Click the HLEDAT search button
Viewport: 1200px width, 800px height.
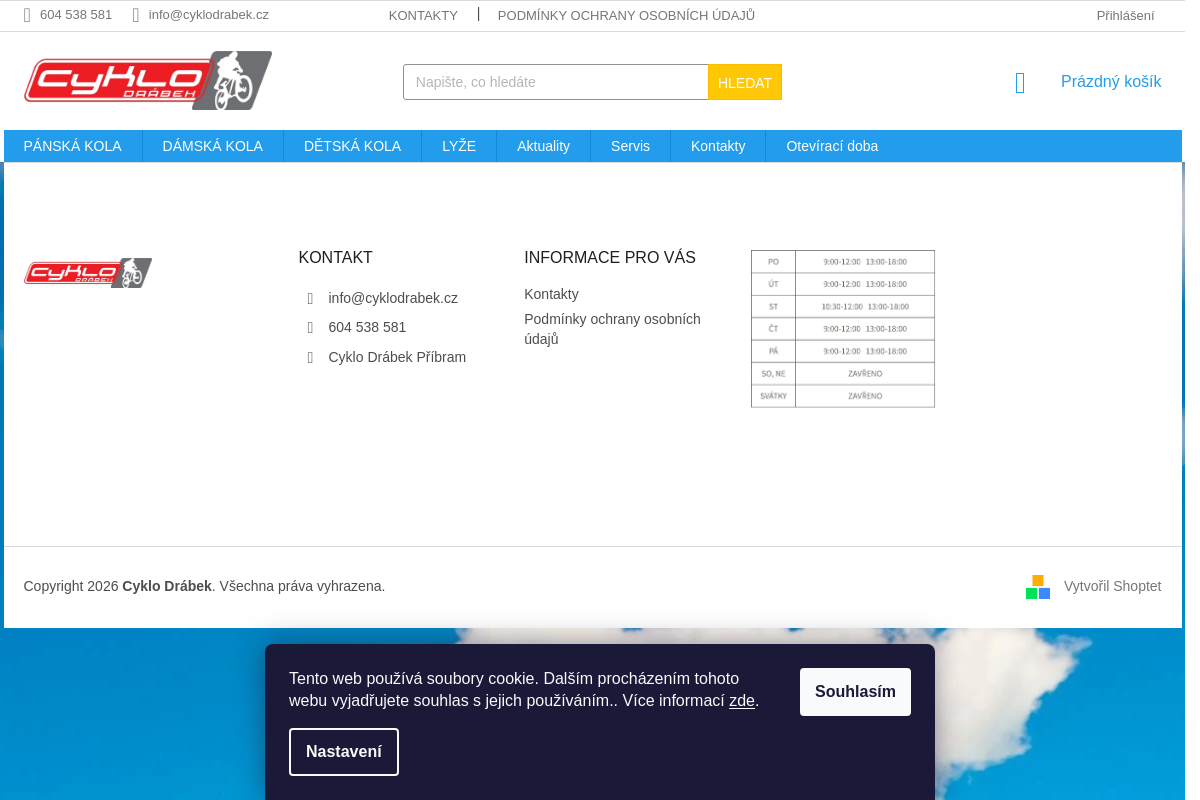coord(745,82)
